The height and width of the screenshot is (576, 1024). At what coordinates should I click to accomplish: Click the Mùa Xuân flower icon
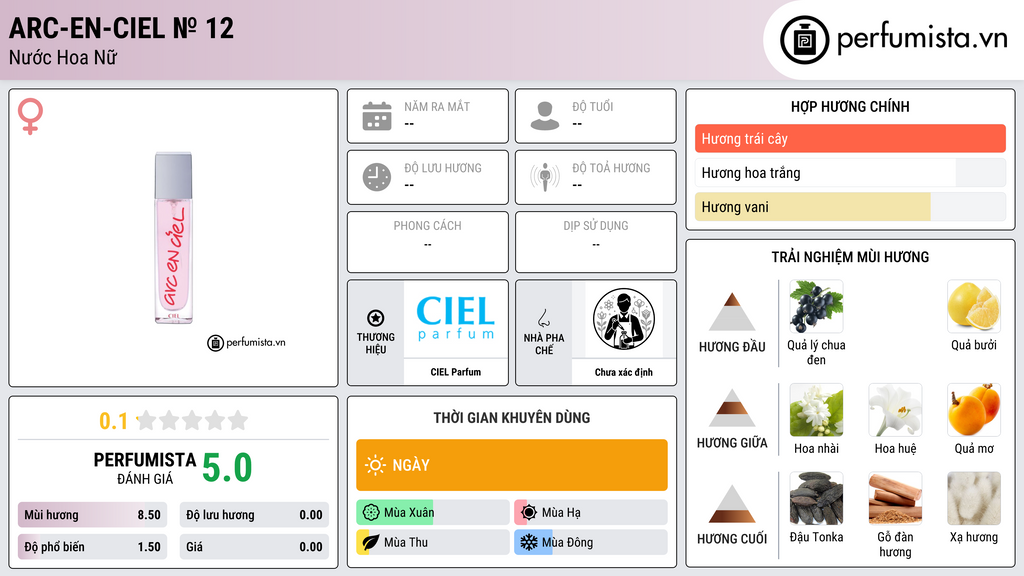[371, 512]
